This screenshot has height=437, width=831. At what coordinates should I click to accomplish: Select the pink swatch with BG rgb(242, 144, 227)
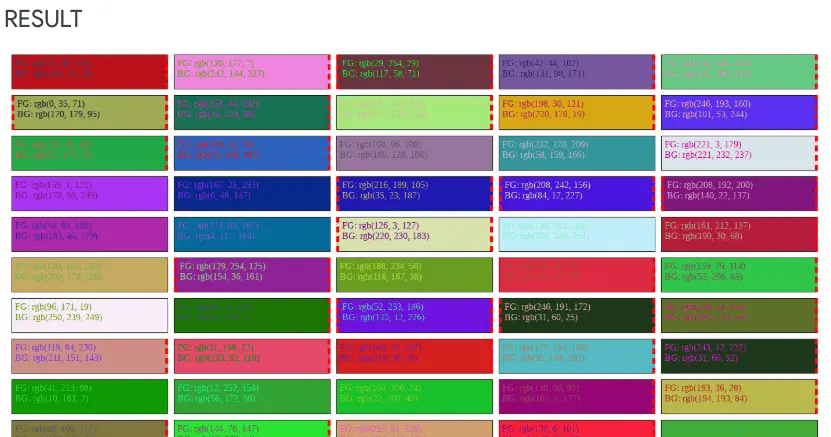(x=251, y=71)
